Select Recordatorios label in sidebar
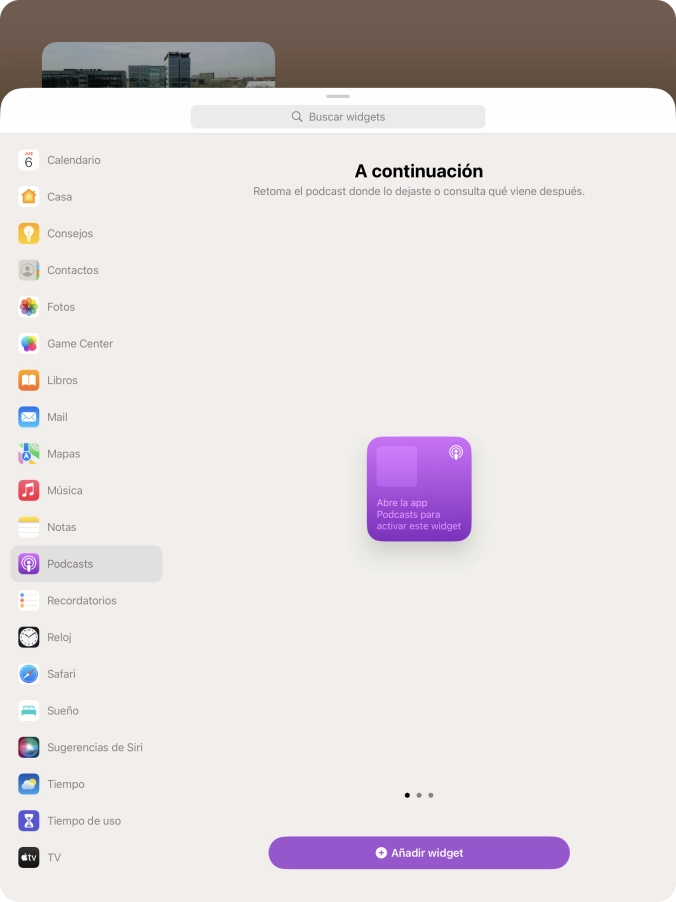The height and width of the screenshot is (902, 676). point(82,601)
